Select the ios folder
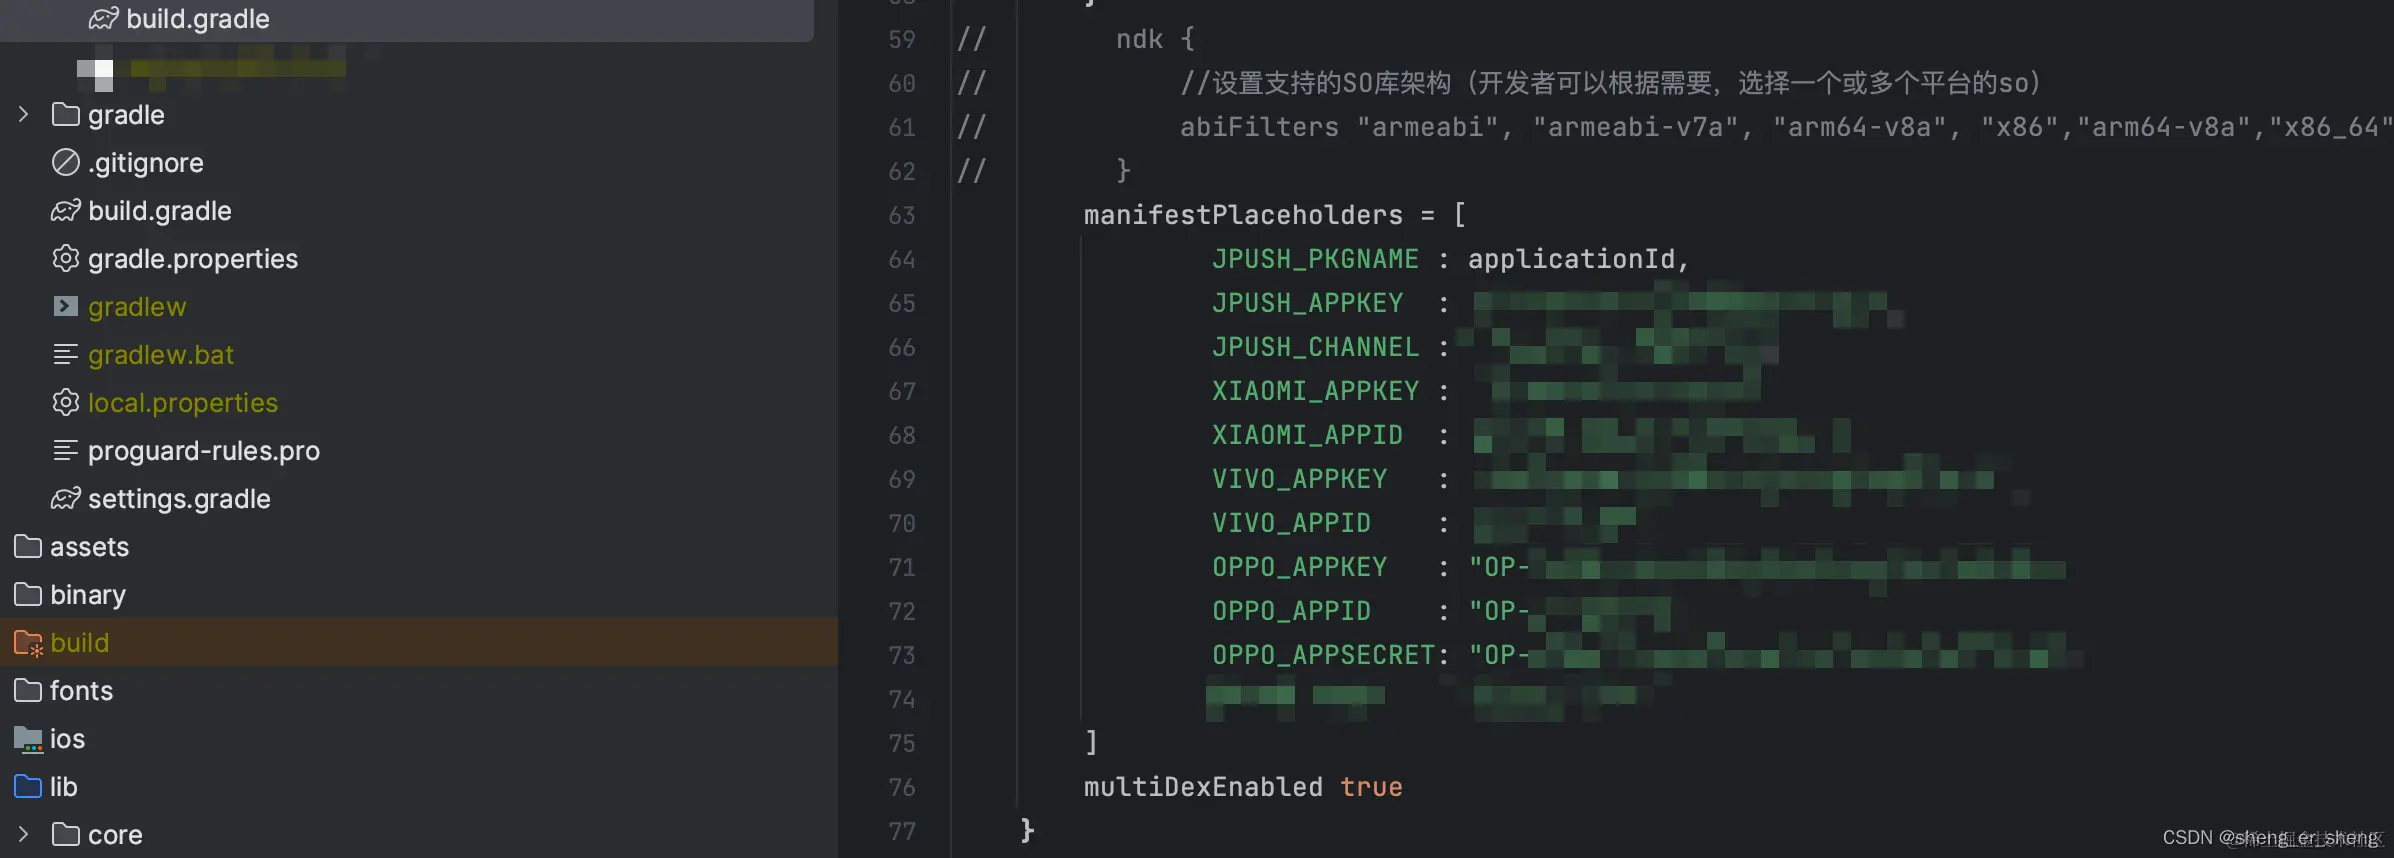Image resolution: width=2394 pixels, height=858 pixels. 67,739
